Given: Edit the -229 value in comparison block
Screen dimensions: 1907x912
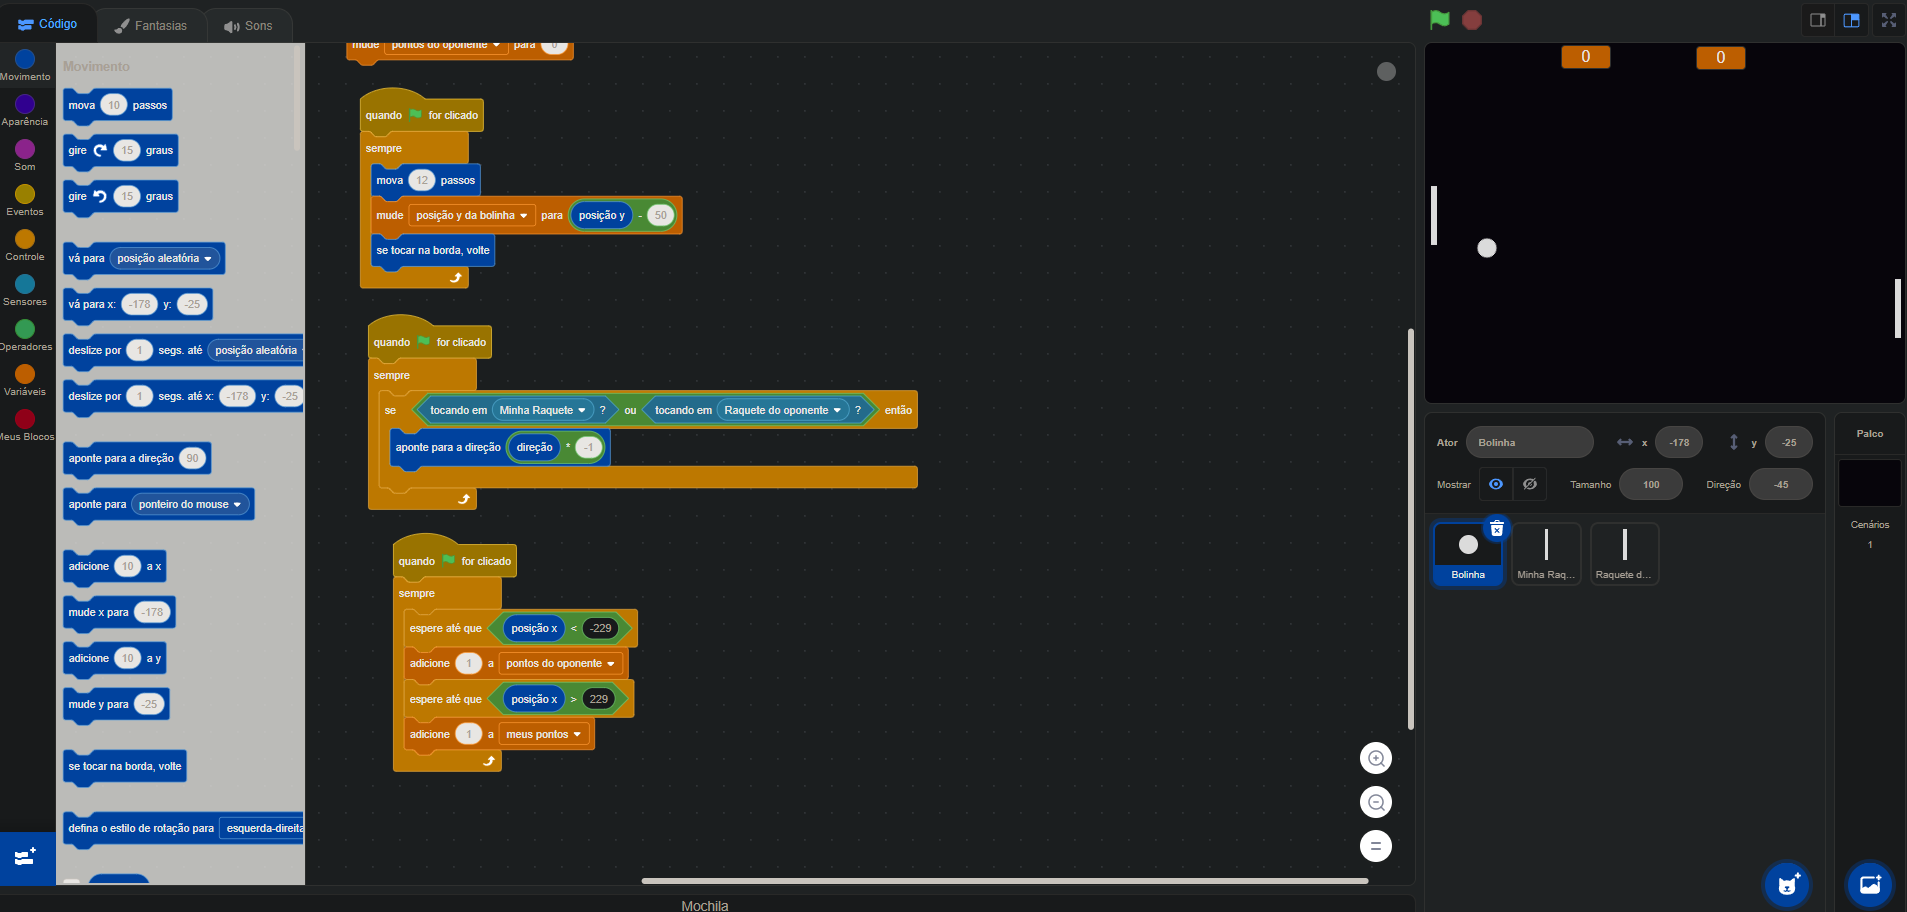Looking at the screenshot, I should [x=600, y=629].
